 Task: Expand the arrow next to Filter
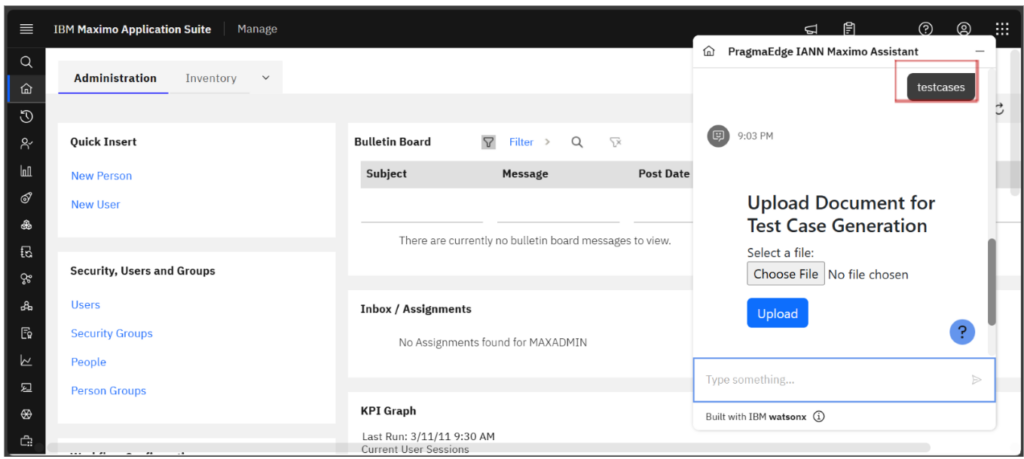tap(547, 142)
